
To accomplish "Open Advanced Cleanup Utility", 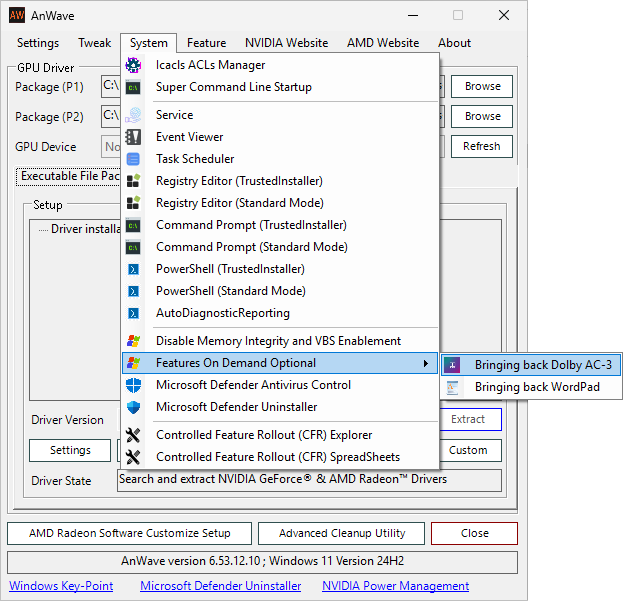I will 342,533.
